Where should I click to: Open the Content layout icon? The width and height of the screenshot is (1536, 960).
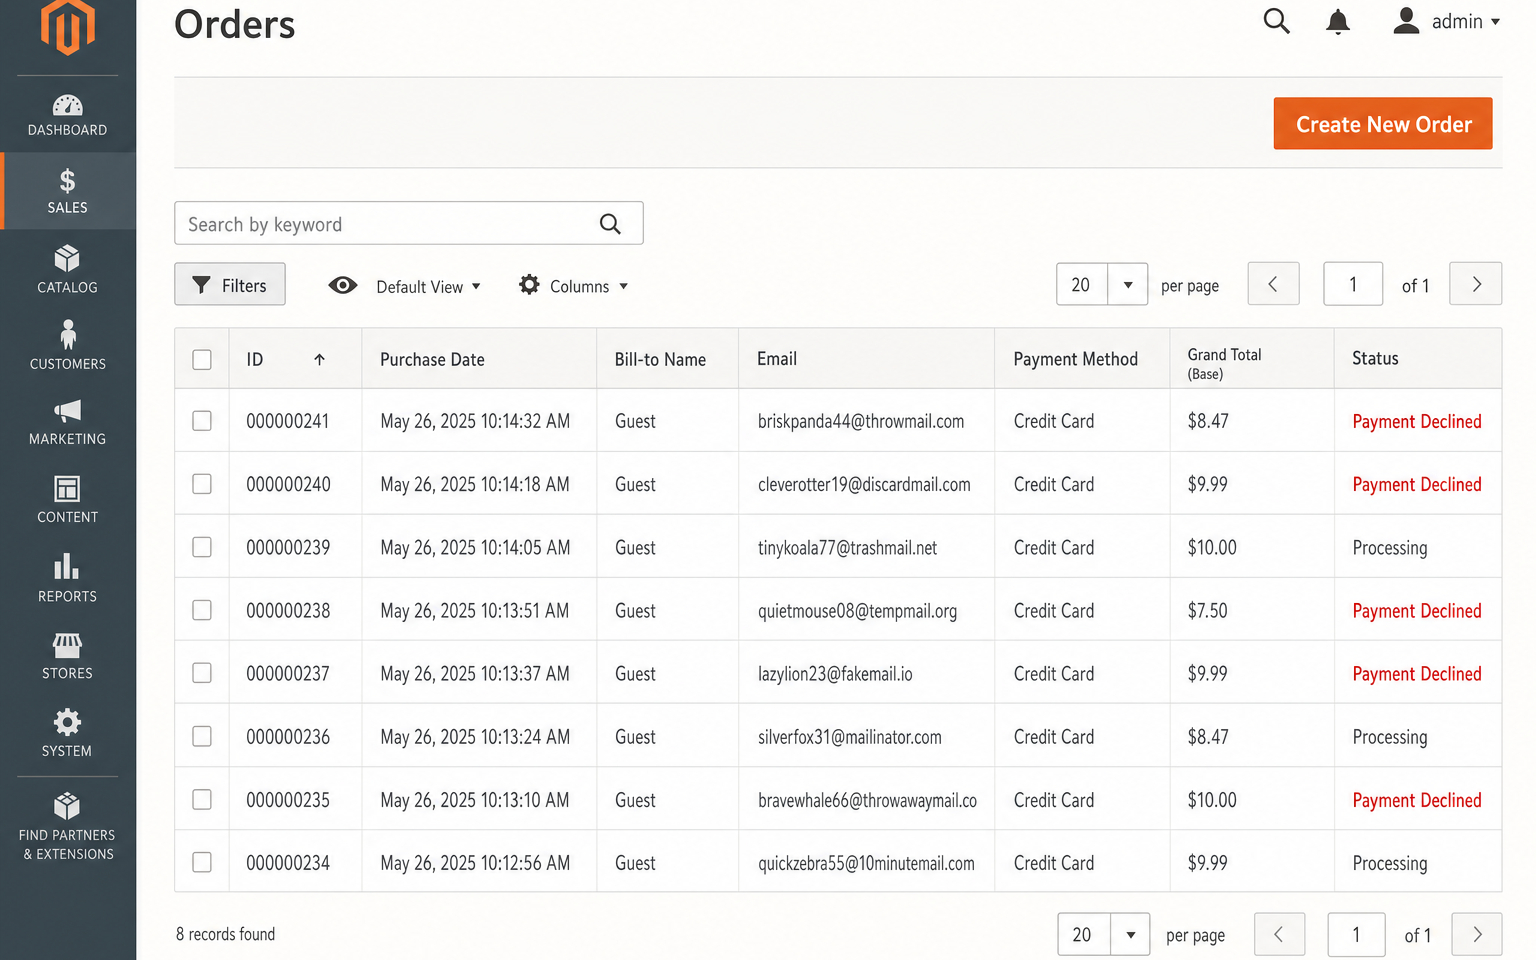coord(67,489)
